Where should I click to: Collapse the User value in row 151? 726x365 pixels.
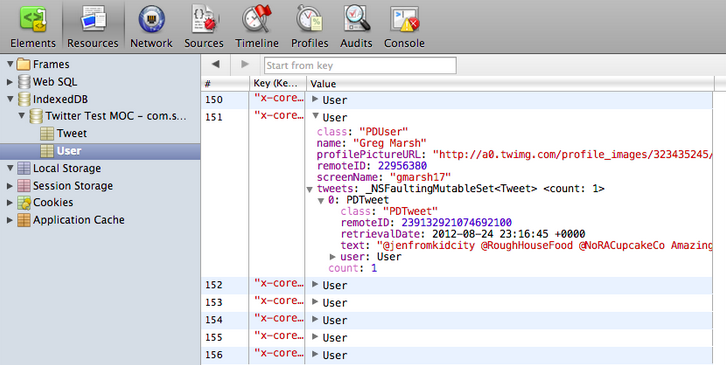tap(315, 117)
